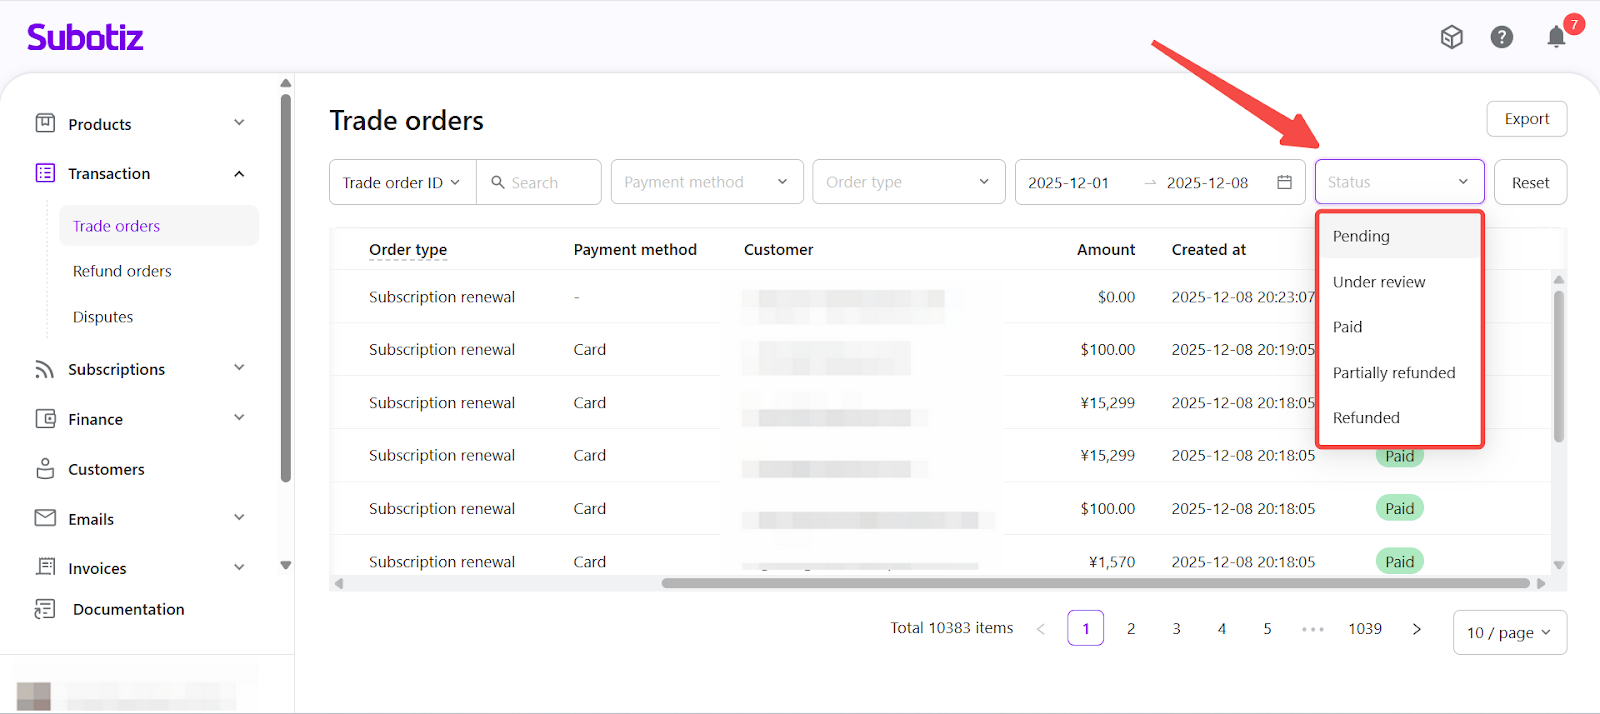
Task: Click the Export button
Action: click(x=1526, y=119)
